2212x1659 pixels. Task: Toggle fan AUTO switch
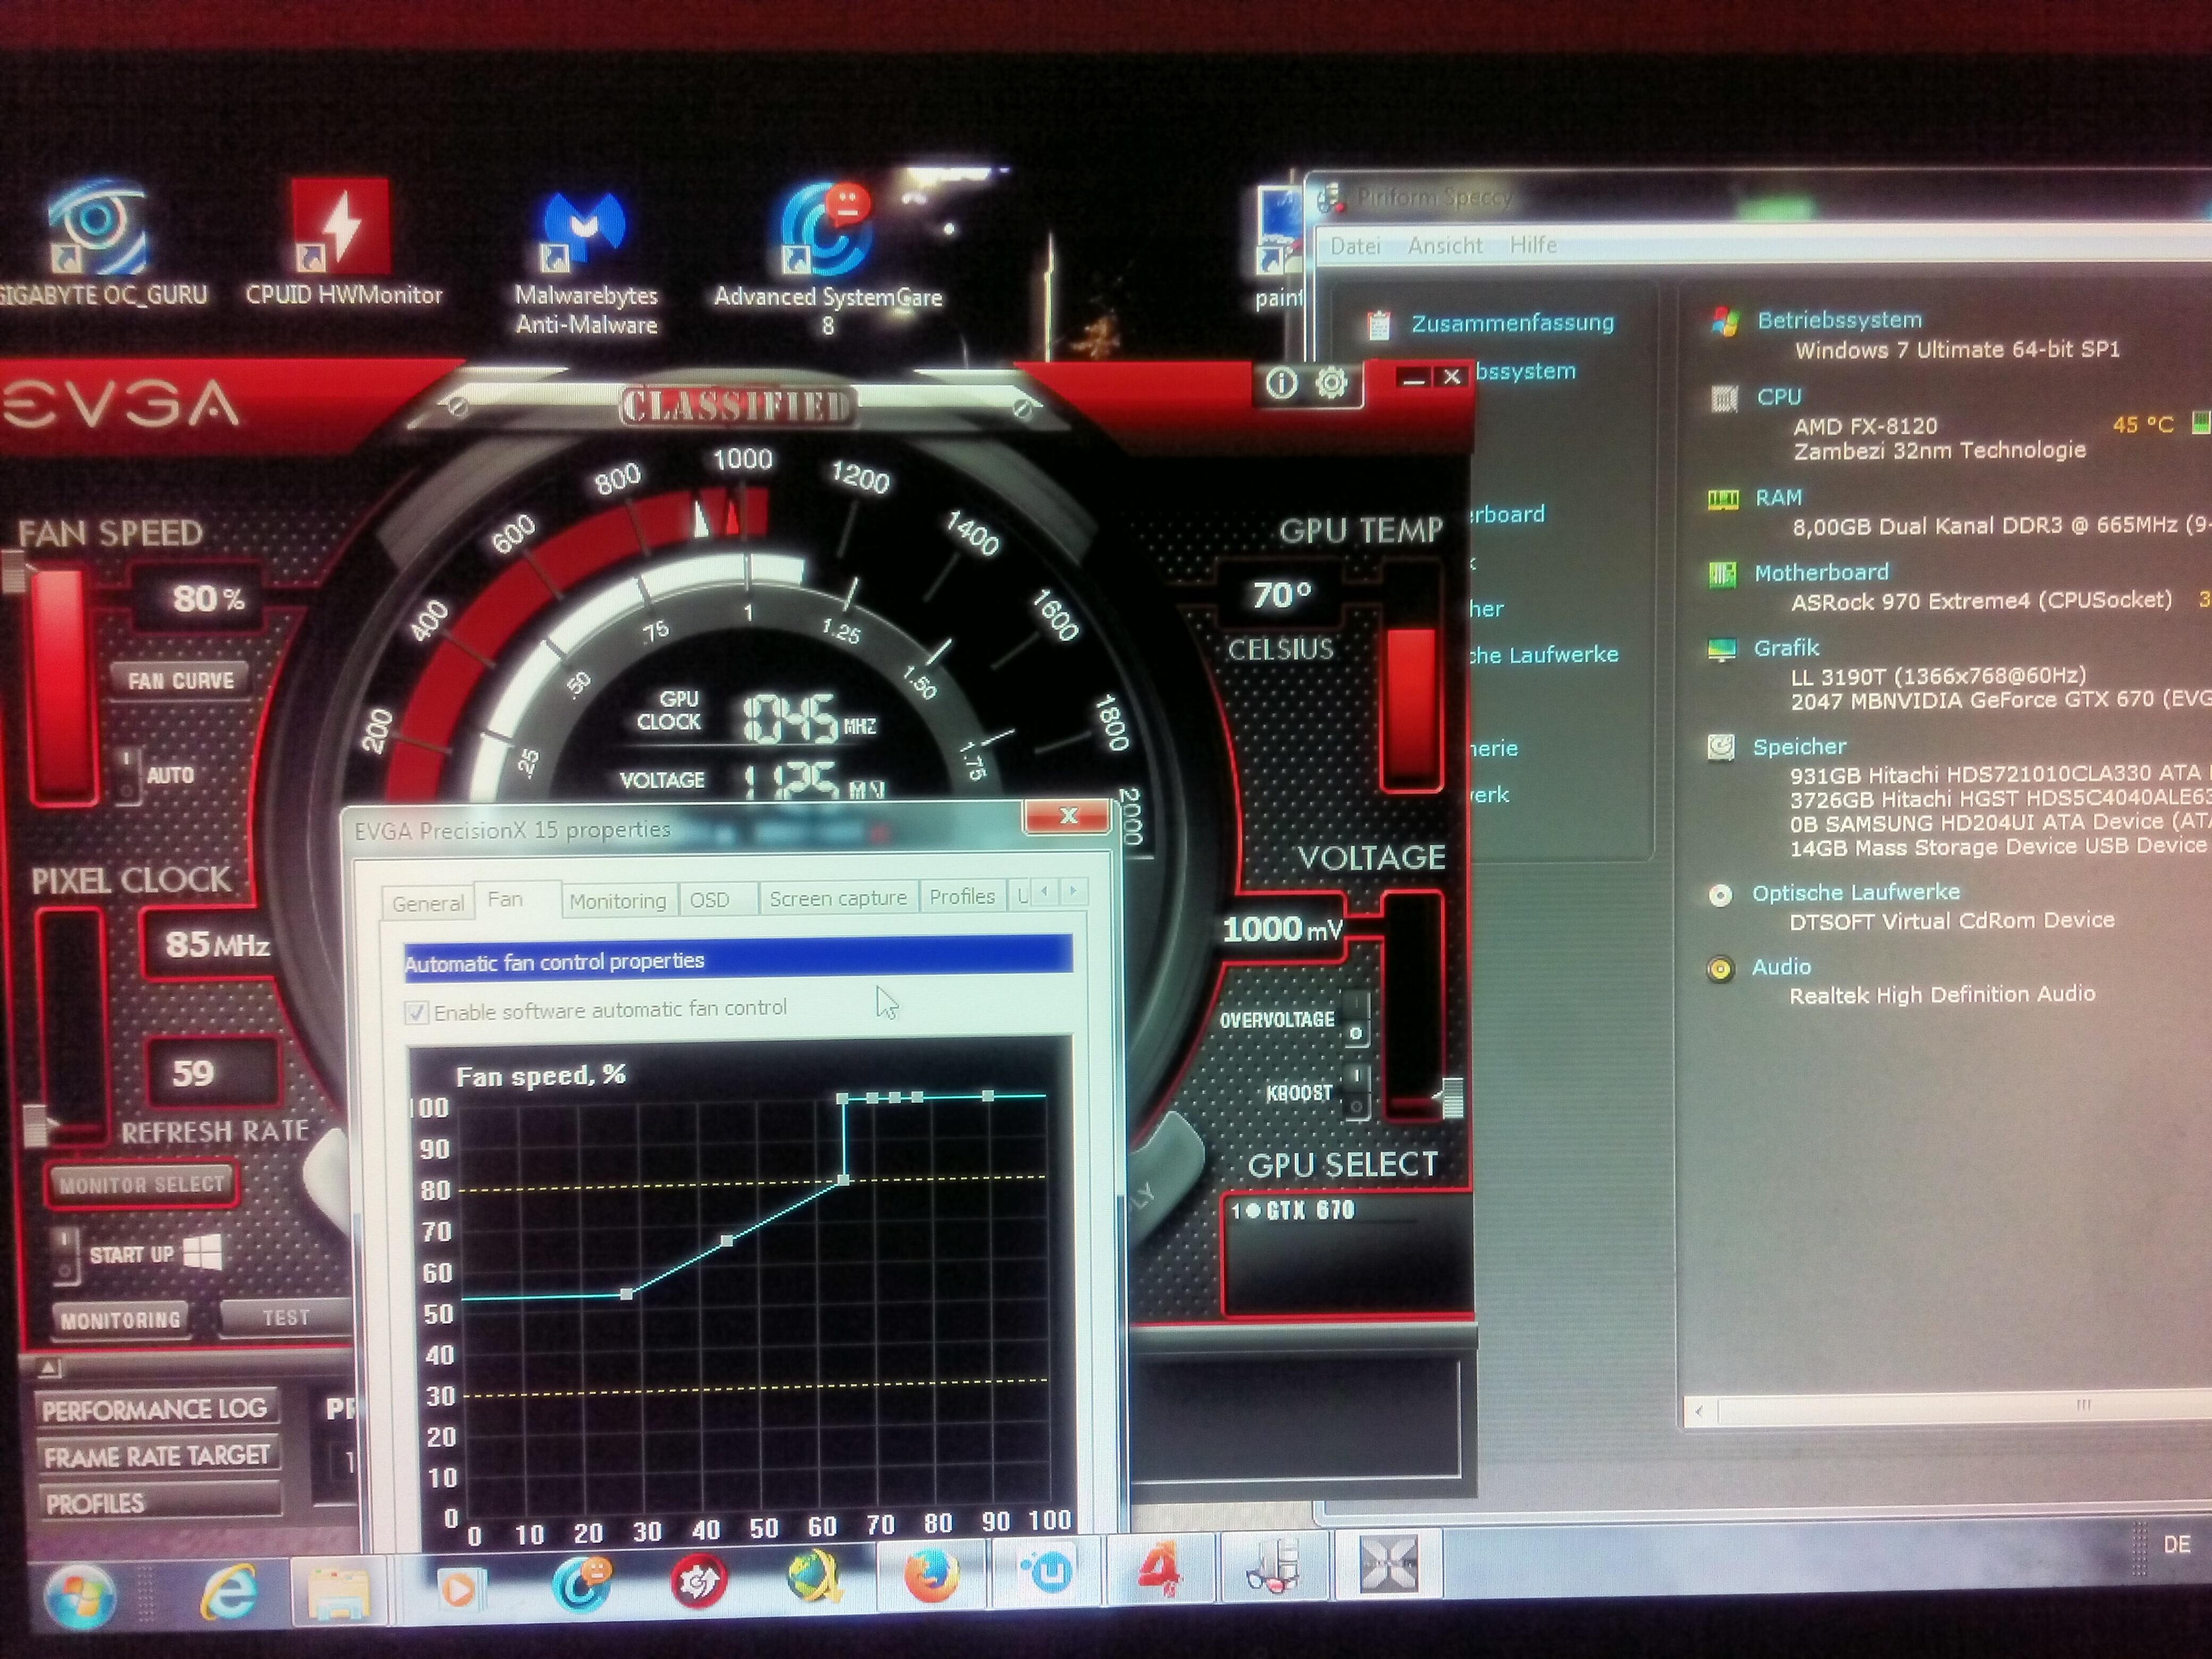127,776
